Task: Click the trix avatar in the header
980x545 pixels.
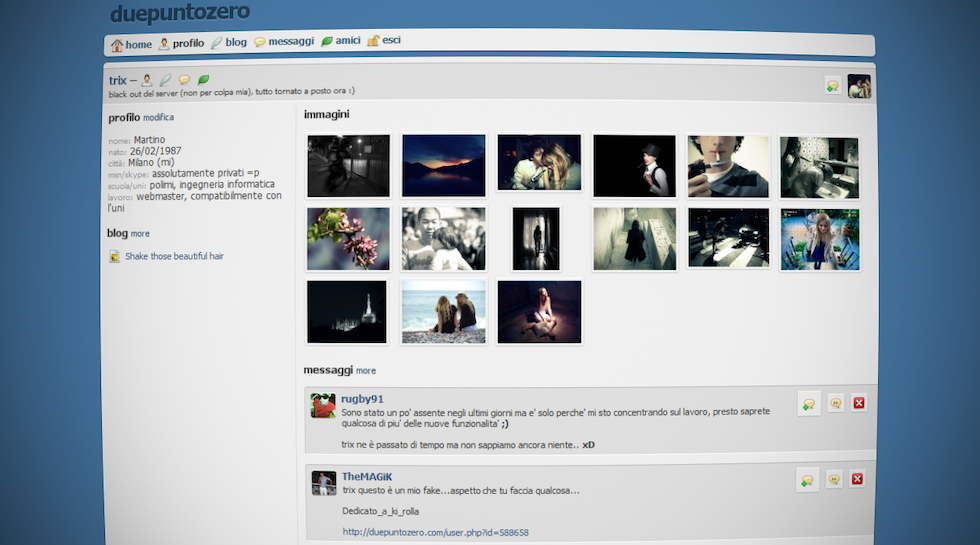Action: click(x=859, y=87)
